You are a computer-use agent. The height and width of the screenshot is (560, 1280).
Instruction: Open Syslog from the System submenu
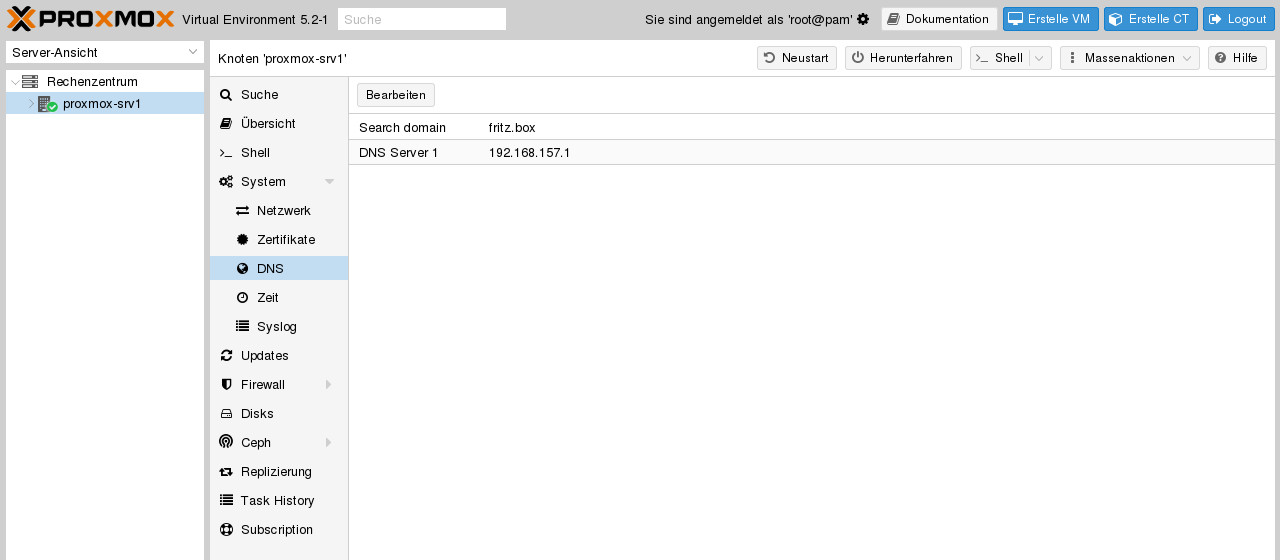(276, 327)
